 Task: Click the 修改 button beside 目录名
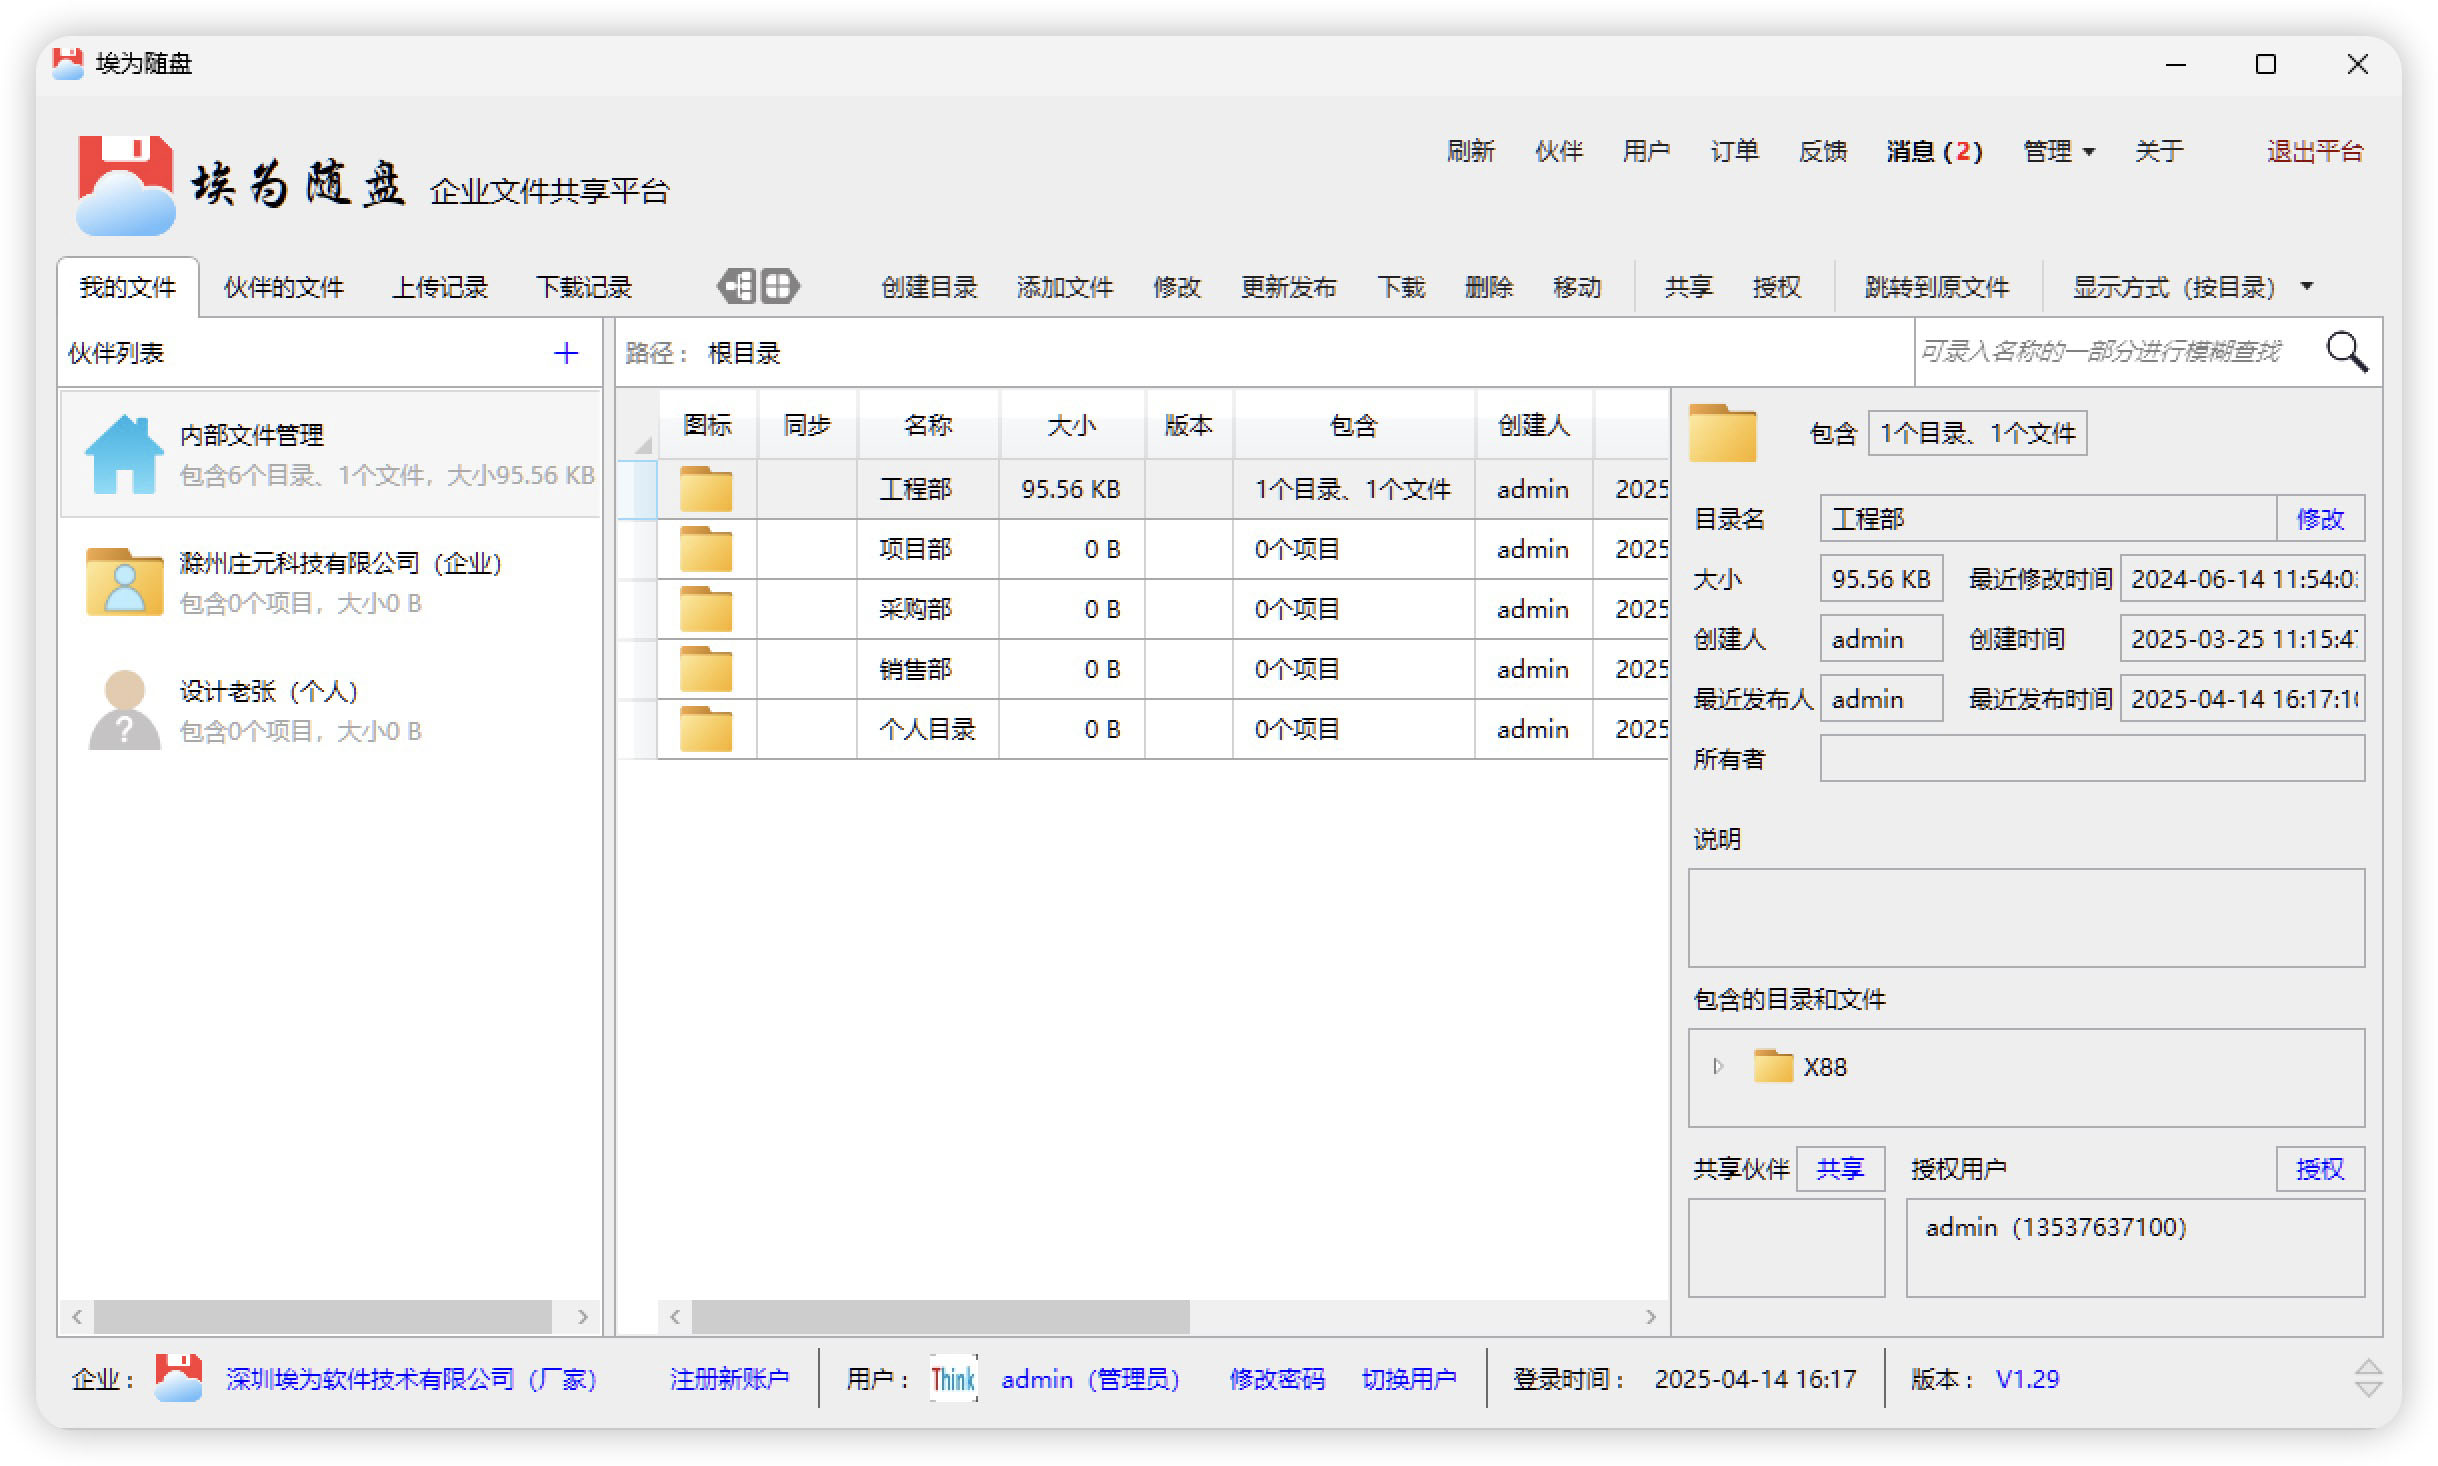click(x=2320, y=519)
